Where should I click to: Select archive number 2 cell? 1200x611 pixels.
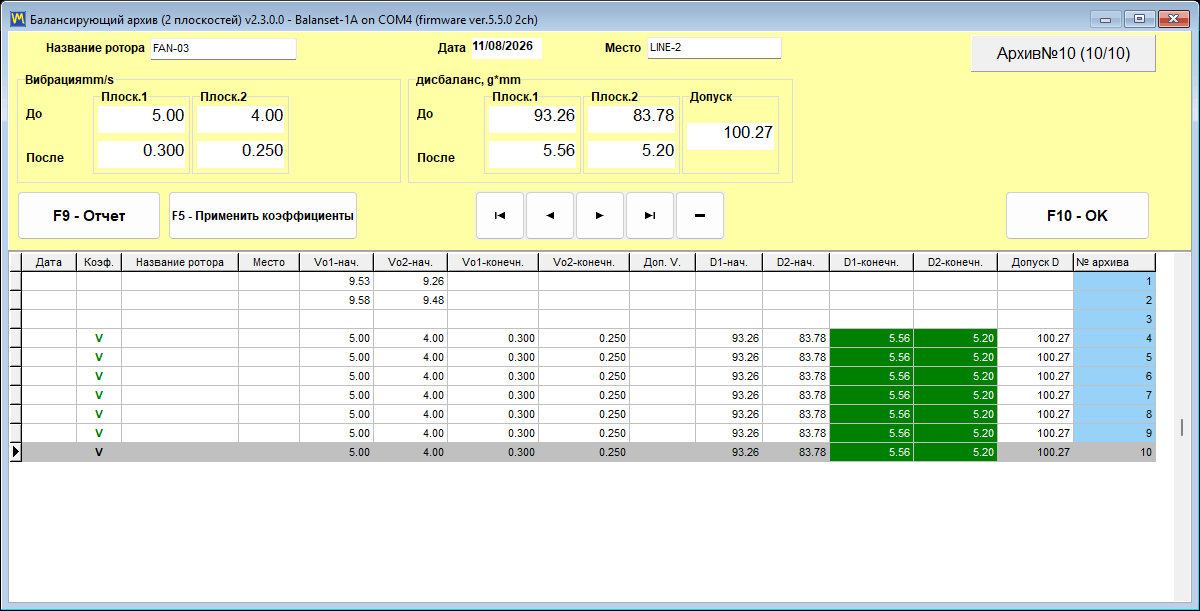[1114, 300]
